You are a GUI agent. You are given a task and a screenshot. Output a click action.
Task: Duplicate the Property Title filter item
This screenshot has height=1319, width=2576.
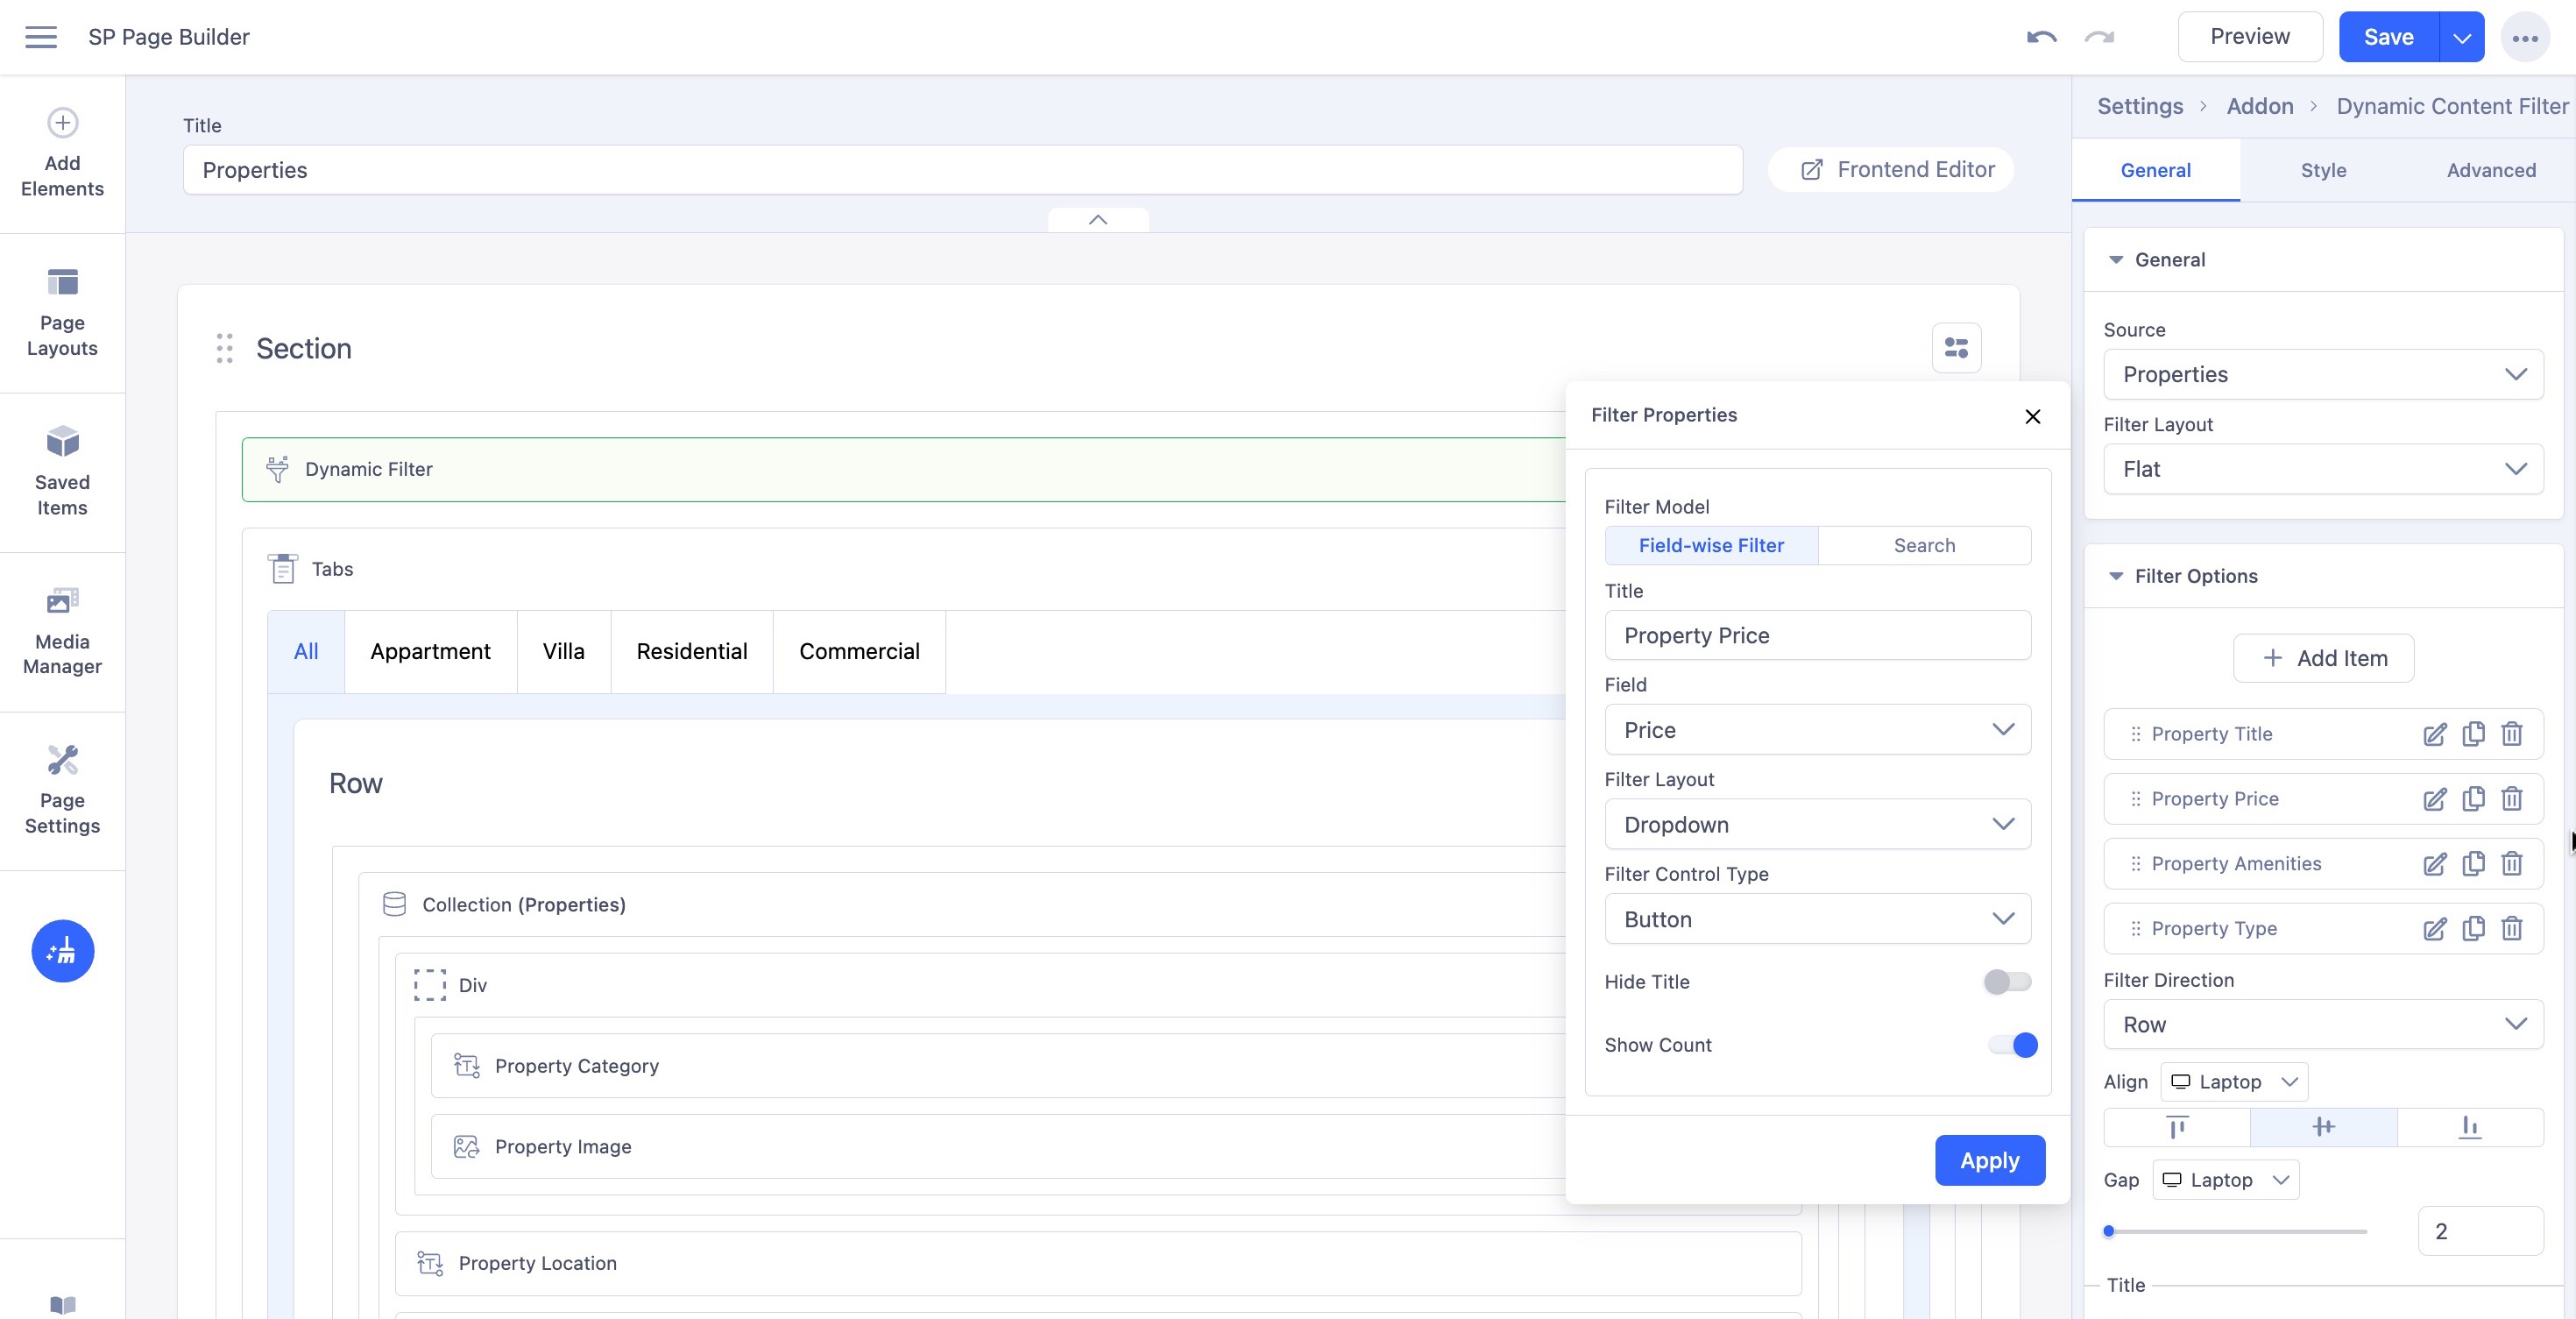click(x=2473, y=734)
